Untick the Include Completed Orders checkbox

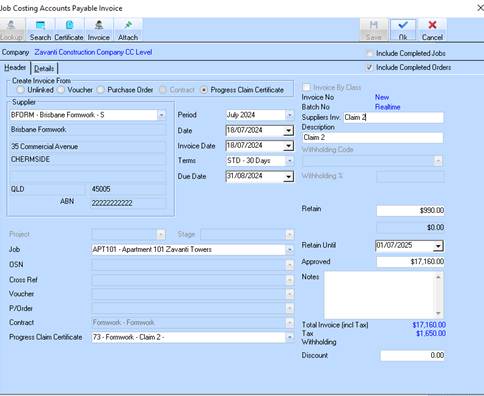pos(369,67)
